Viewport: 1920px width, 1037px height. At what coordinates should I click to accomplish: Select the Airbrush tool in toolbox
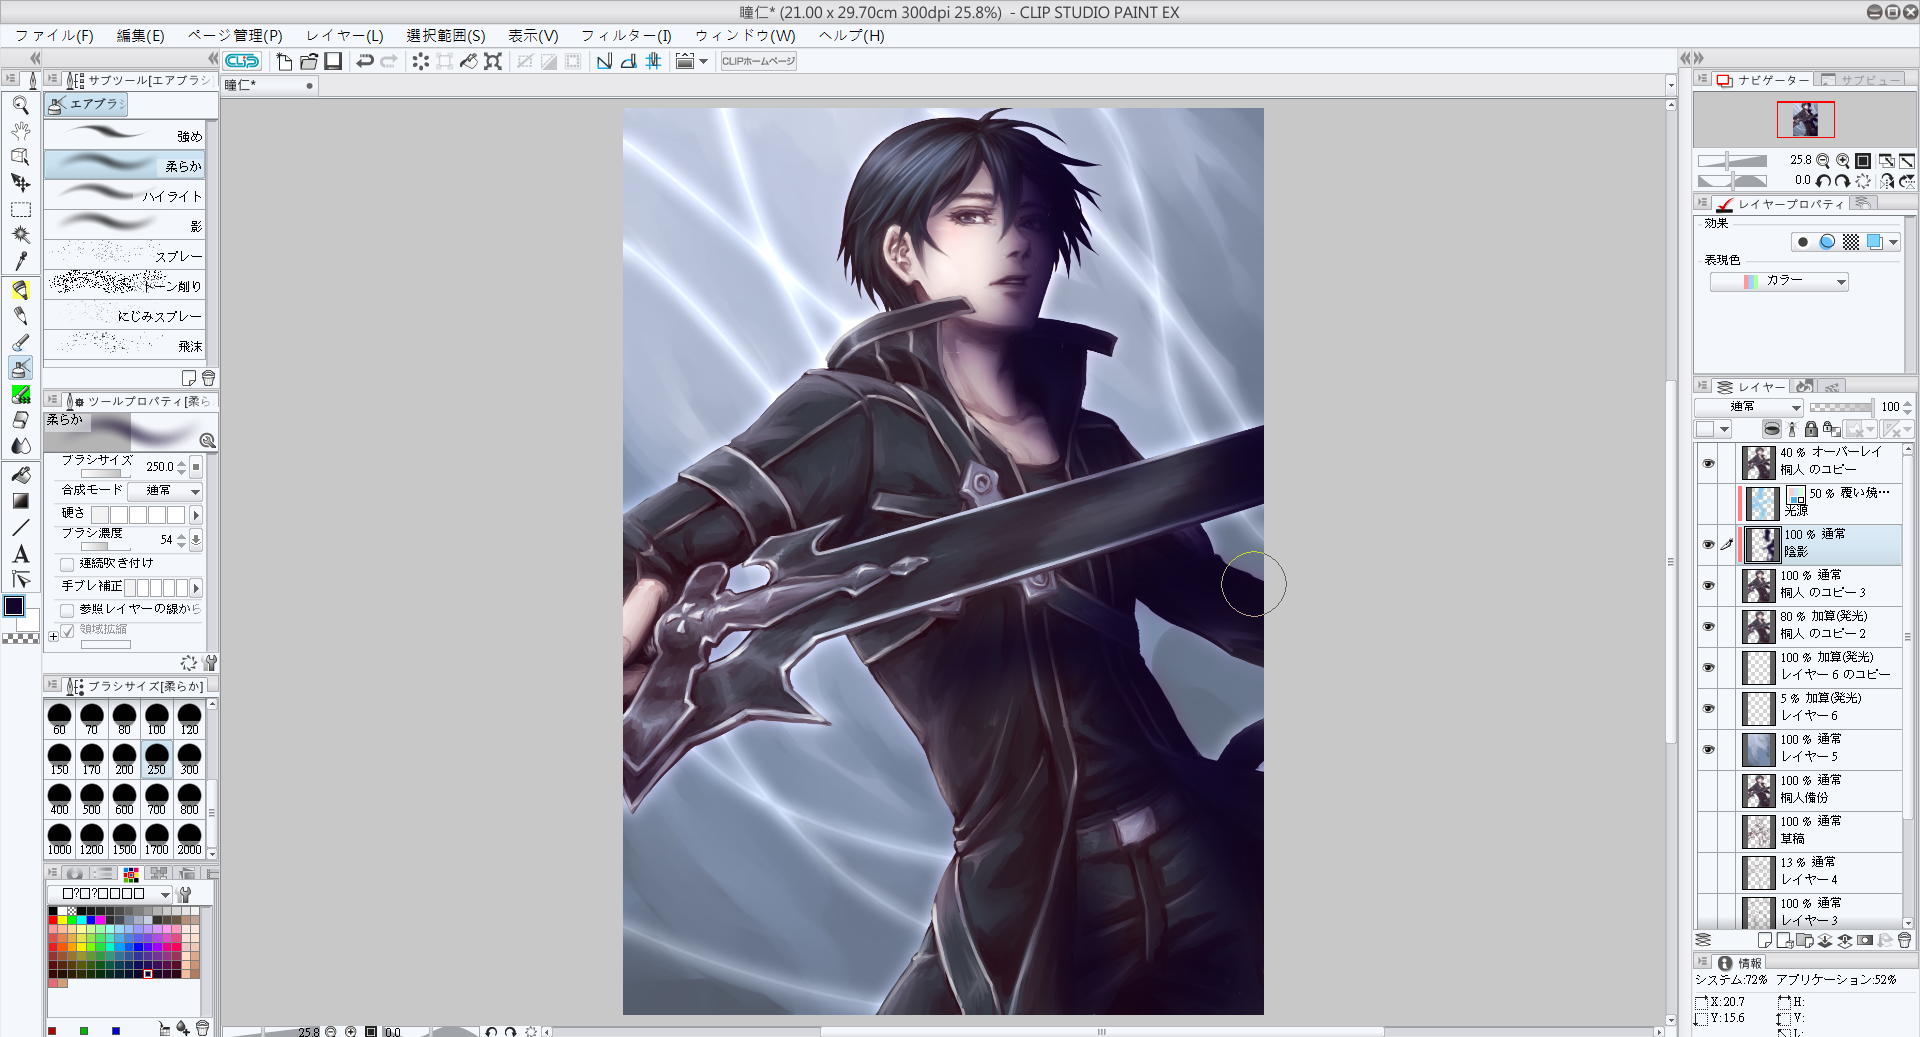pyautogui.click(x=20, y=368)
